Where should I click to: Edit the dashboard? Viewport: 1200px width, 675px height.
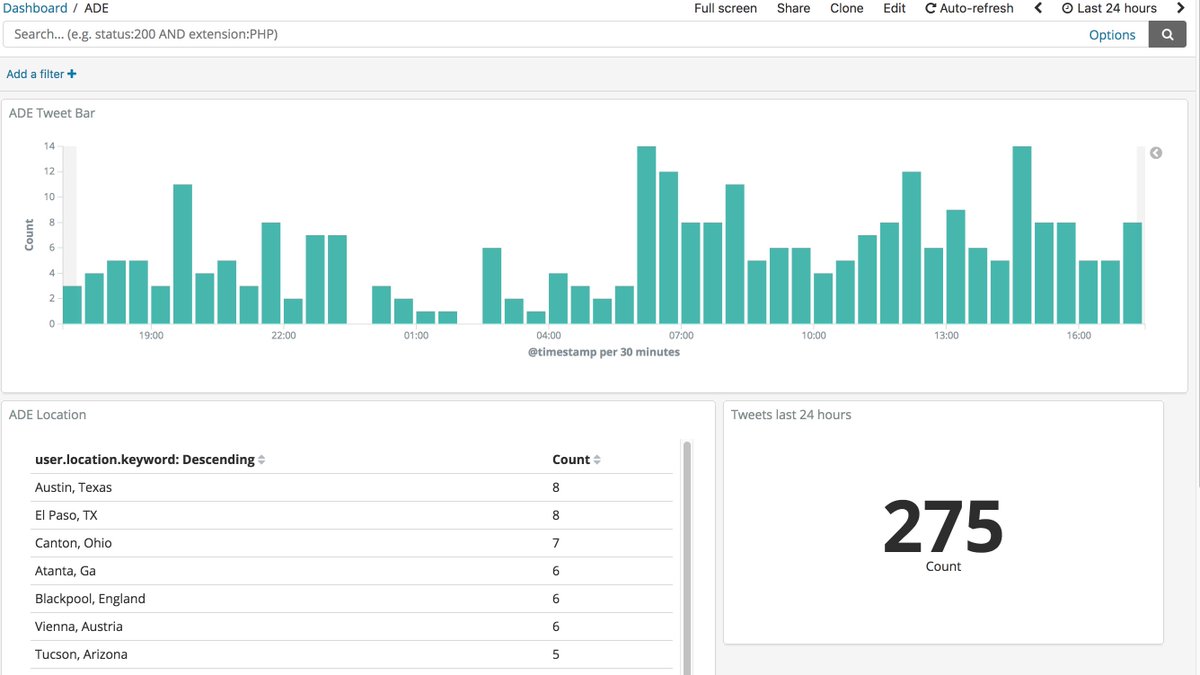895,8
